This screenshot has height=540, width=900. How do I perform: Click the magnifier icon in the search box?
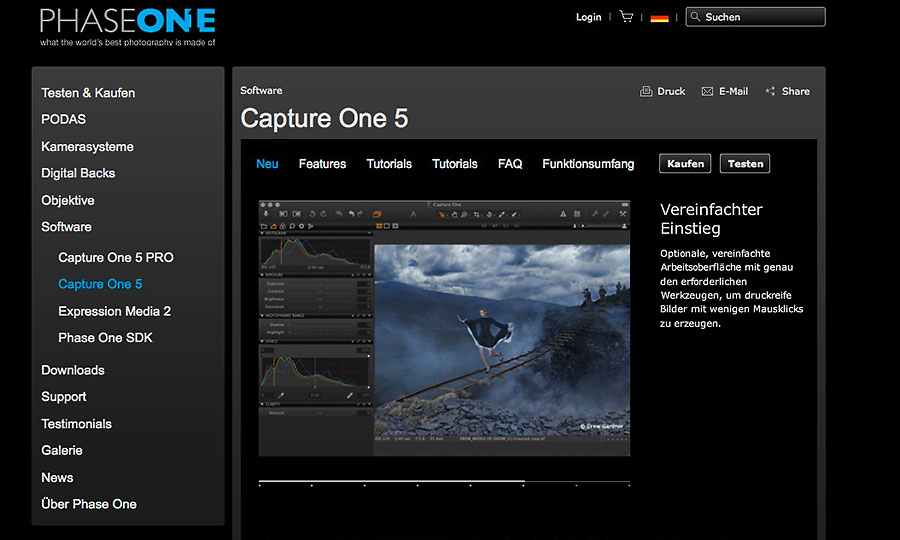[695, 17]
